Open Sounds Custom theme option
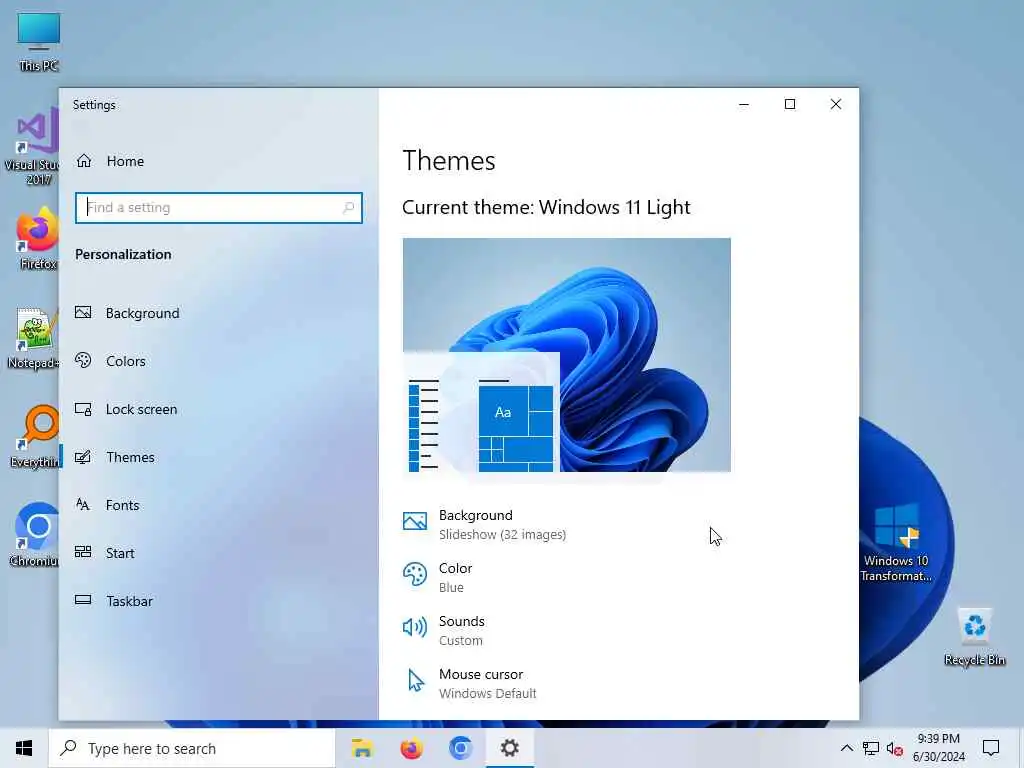This screenshot has width=1024, height=768. pos(444,630)
